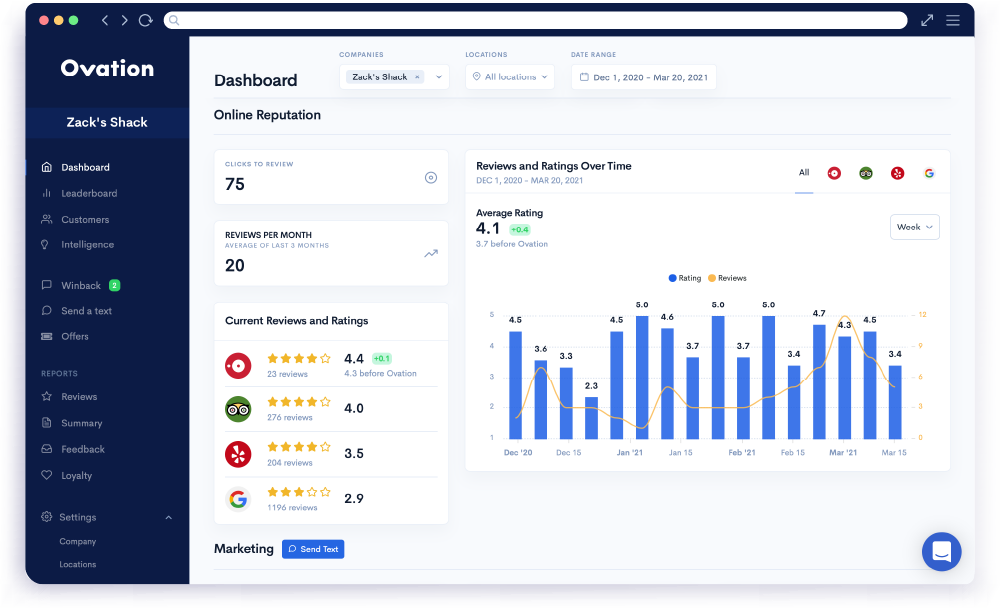1000x608 pixels.
Task: Click the Yelp 3.5 star rating
Action: pos(298,447)
